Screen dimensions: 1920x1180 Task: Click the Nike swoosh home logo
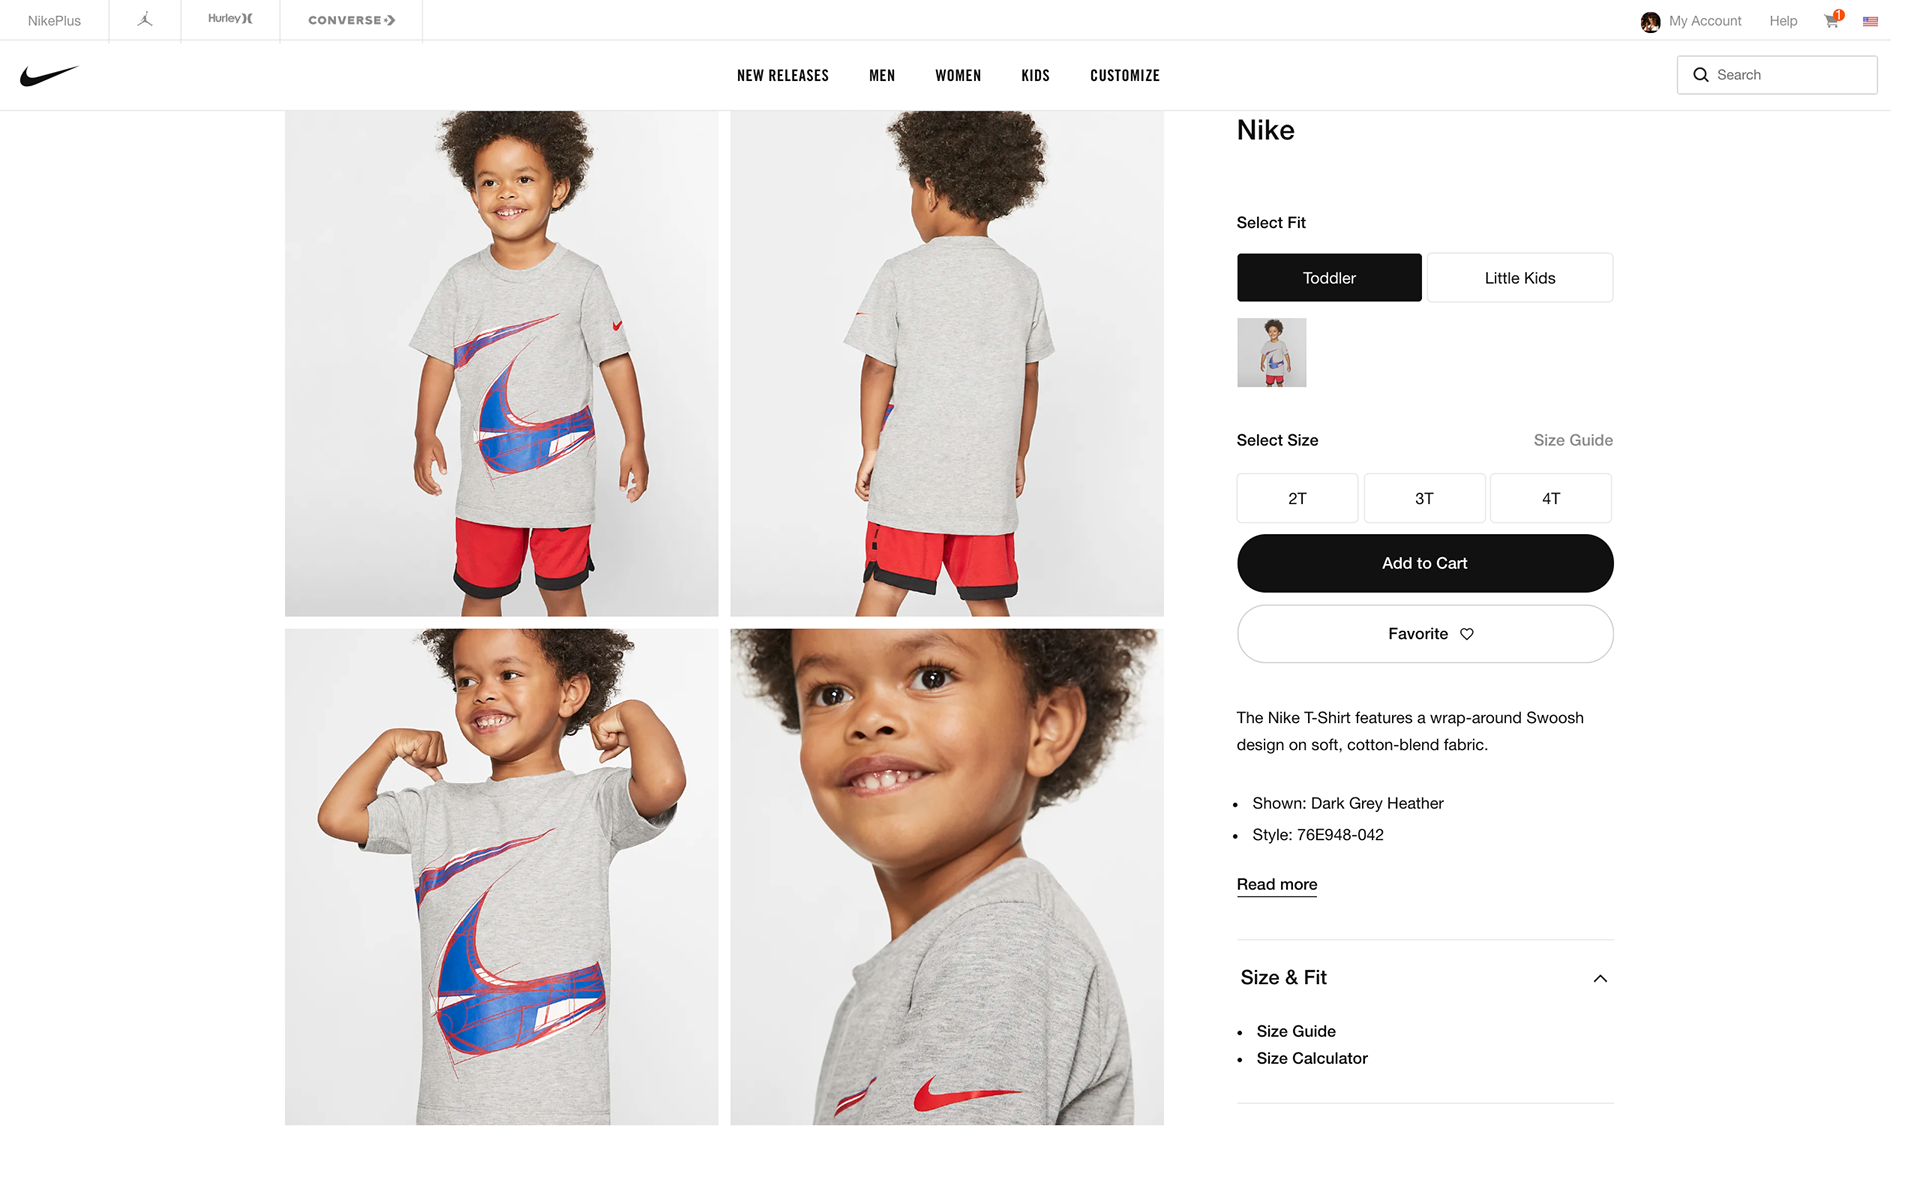(49, 76)
